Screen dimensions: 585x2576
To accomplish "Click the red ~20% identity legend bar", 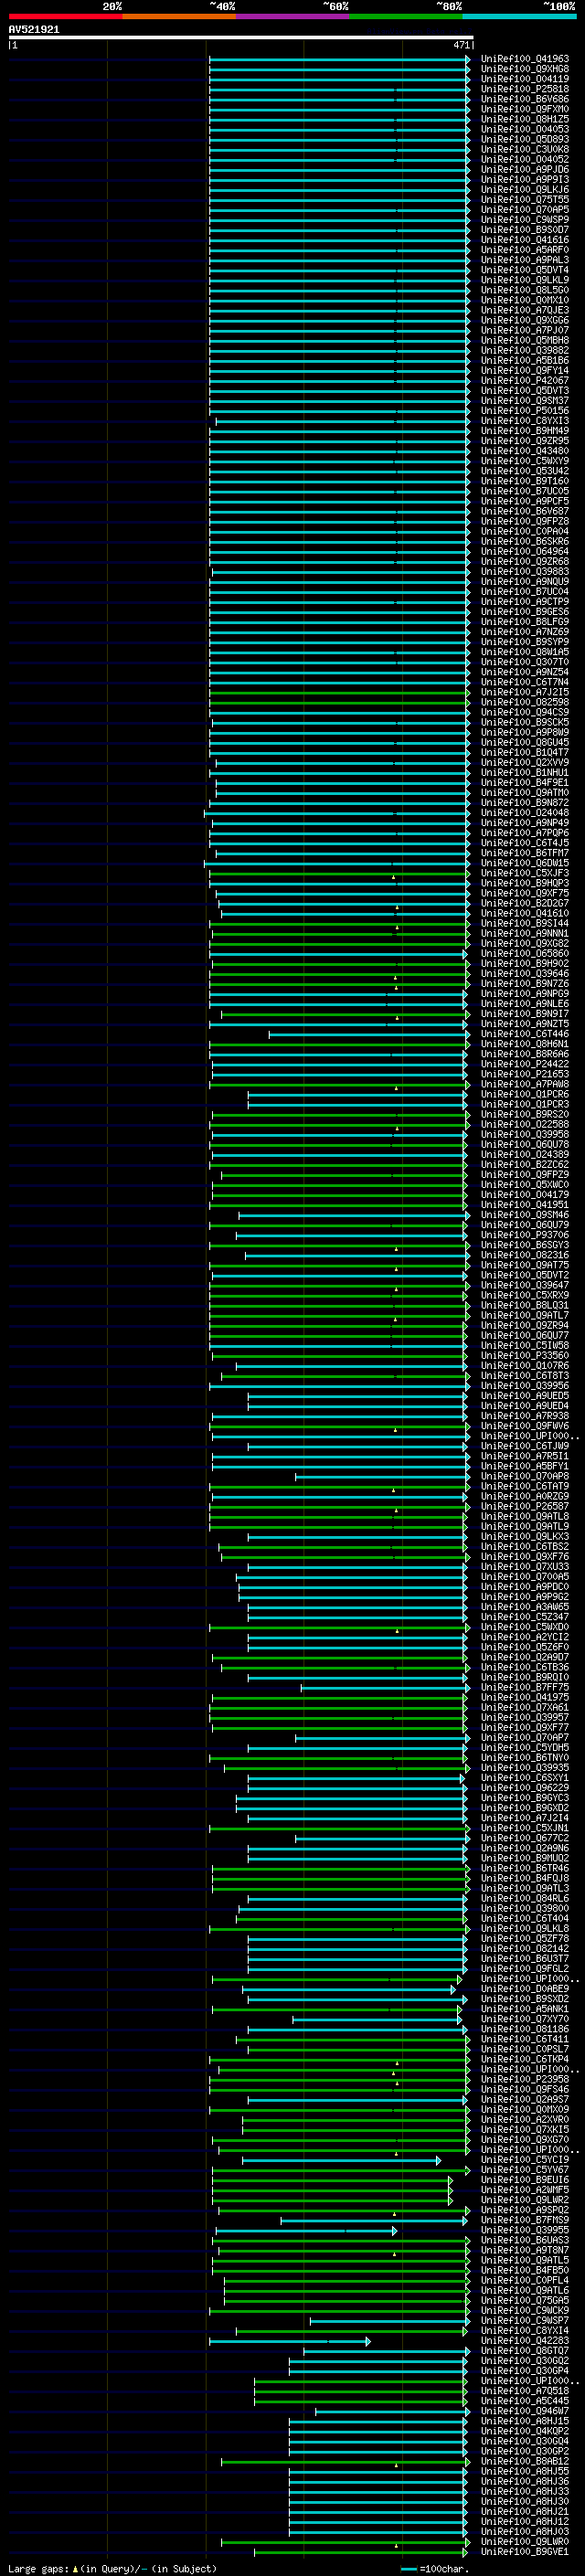I will tap(65, 16).
